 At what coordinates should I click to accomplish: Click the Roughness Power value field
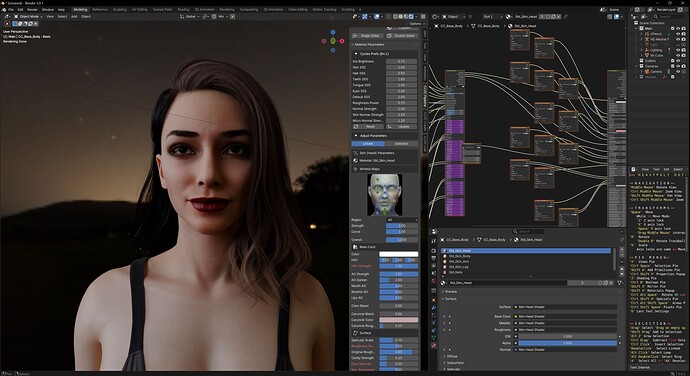coord(401,103)
